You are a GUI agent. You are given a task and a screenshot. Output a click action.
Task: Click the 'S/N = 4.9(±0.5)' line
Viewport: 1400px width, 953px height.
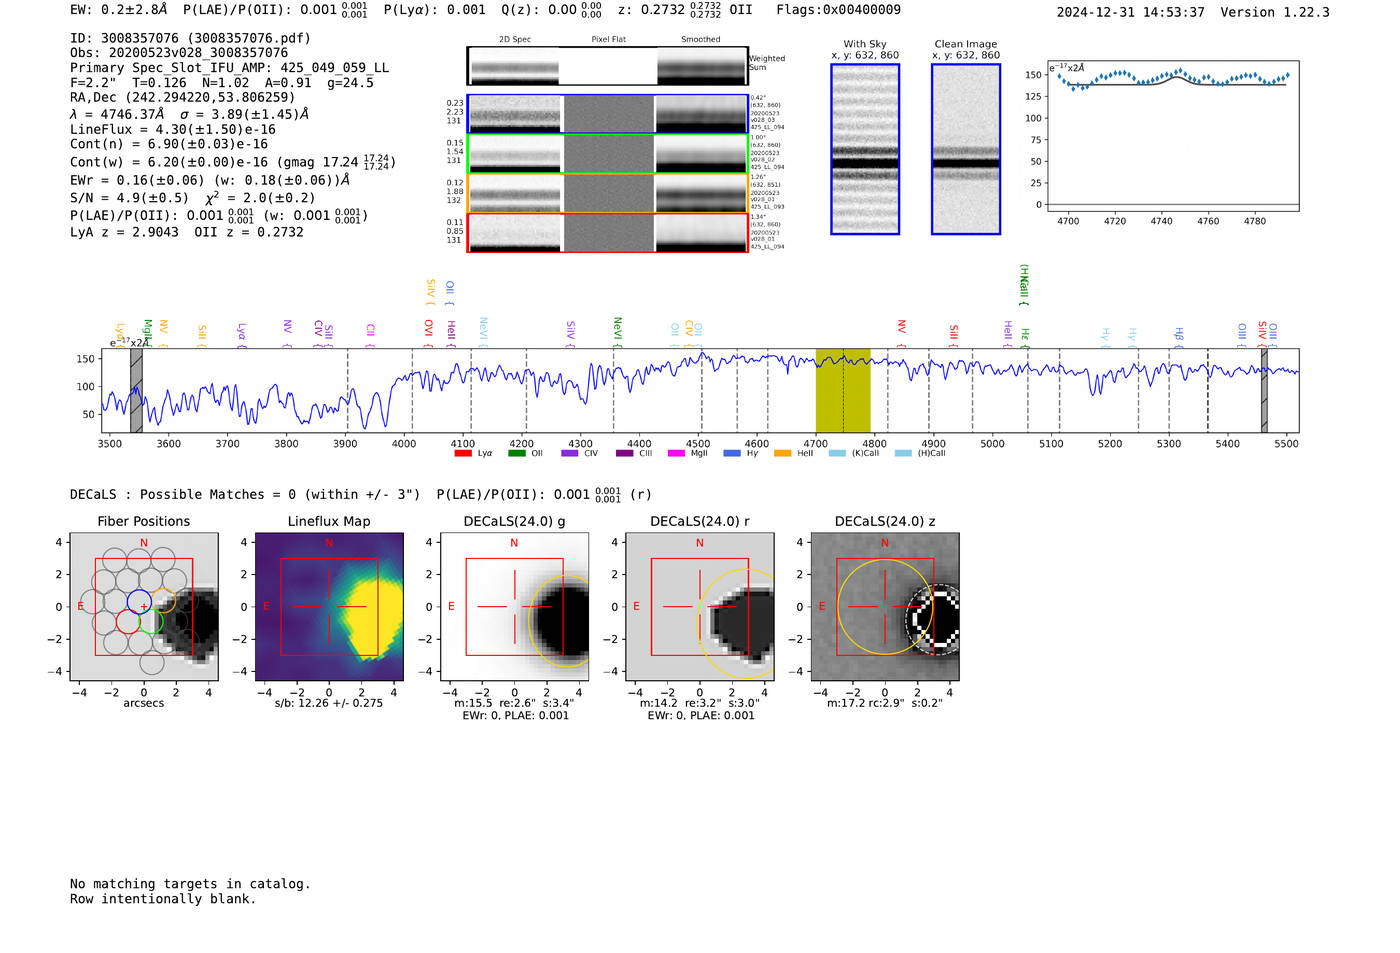coord(130,197)
